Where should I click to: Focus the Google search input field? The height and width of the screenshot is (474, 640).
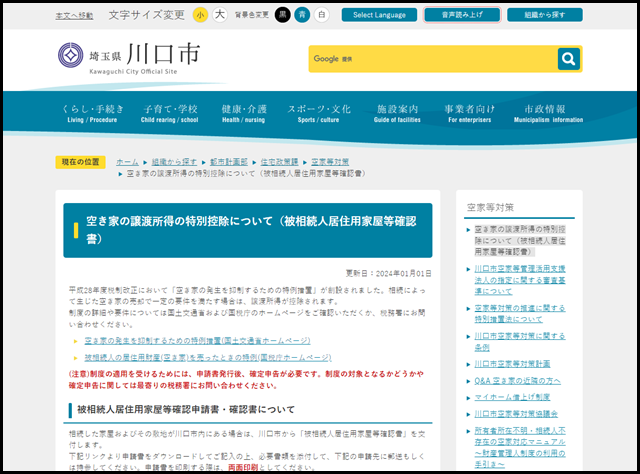click(x=433, y=59)
